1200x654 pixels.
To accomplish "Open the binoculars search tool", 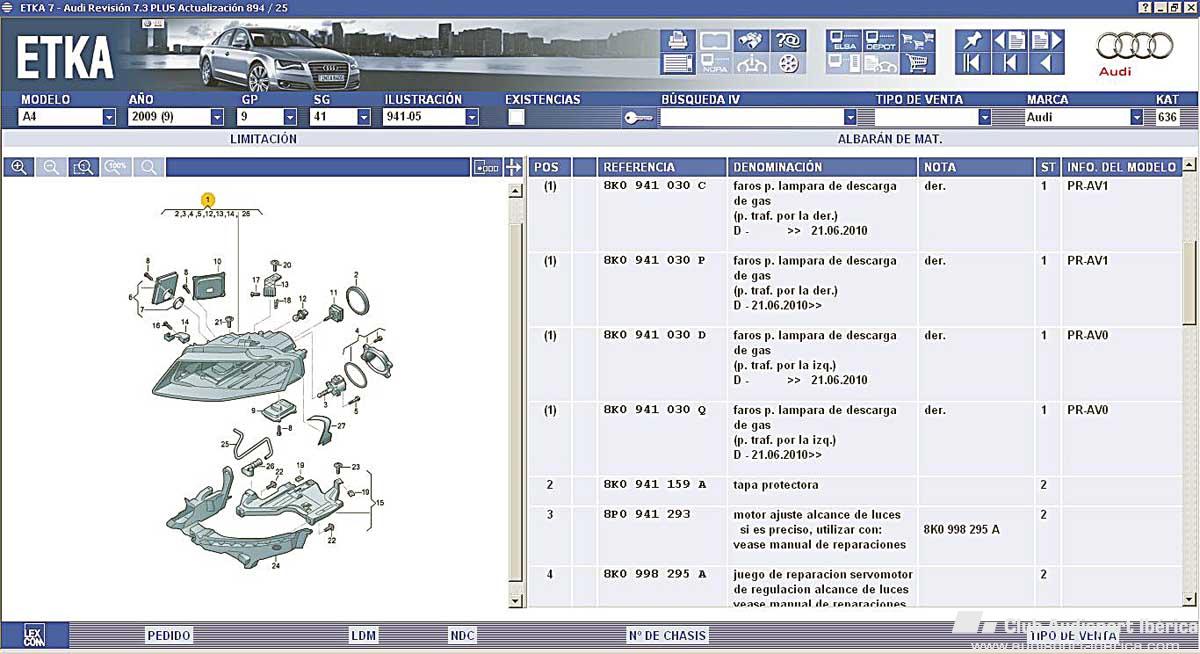I will coord(750,41).
